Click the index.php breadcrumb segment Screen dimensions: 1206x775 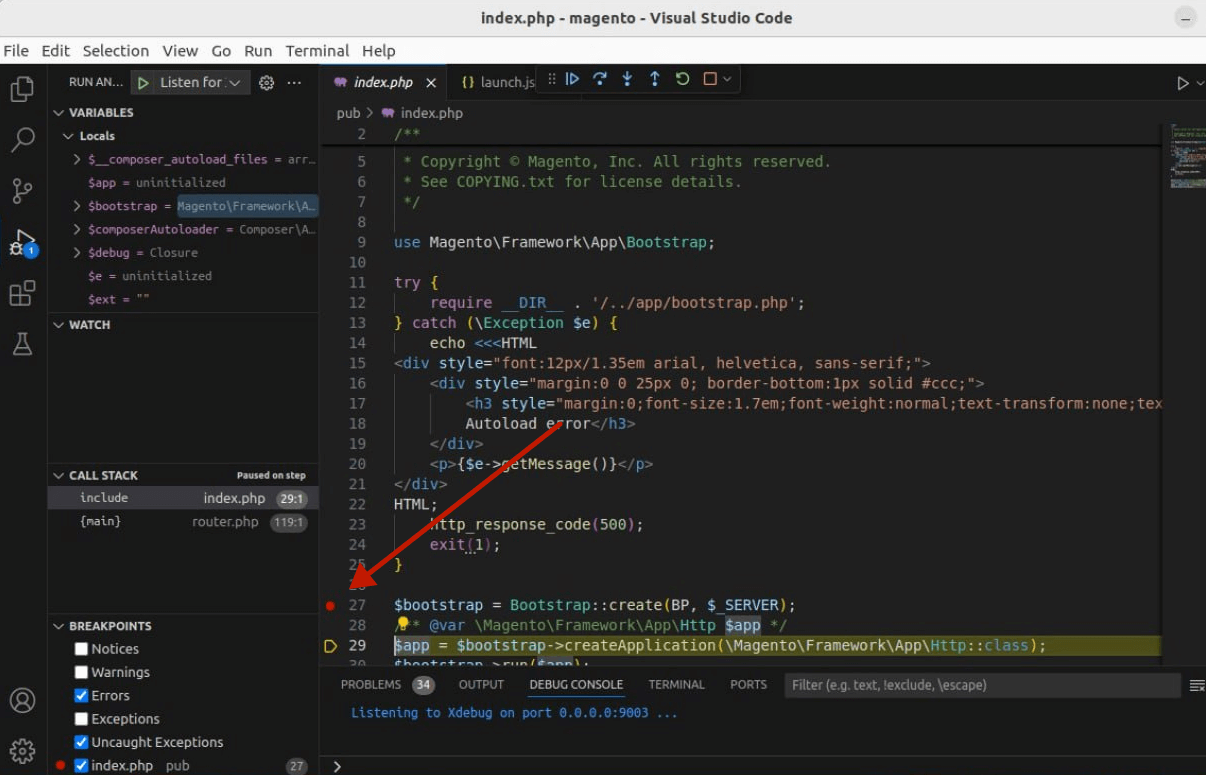coord(432,113)
